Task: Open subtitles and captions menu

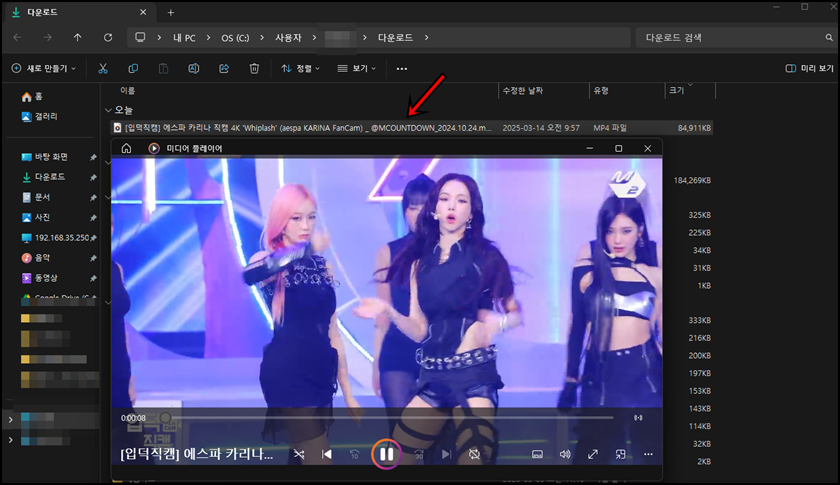Action: pos(537,454)
